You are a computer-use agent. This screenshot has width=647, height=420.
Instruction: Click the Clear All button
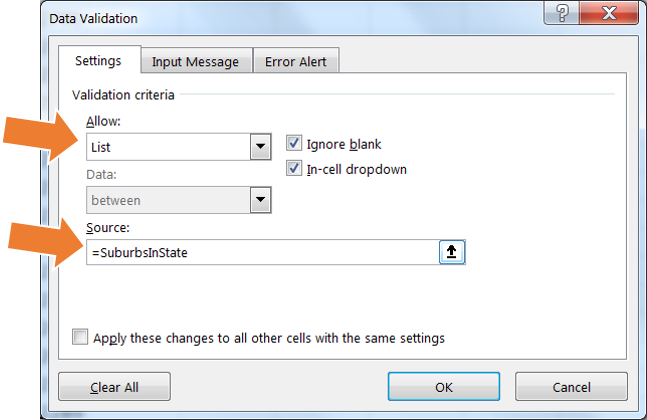point(114,387)
